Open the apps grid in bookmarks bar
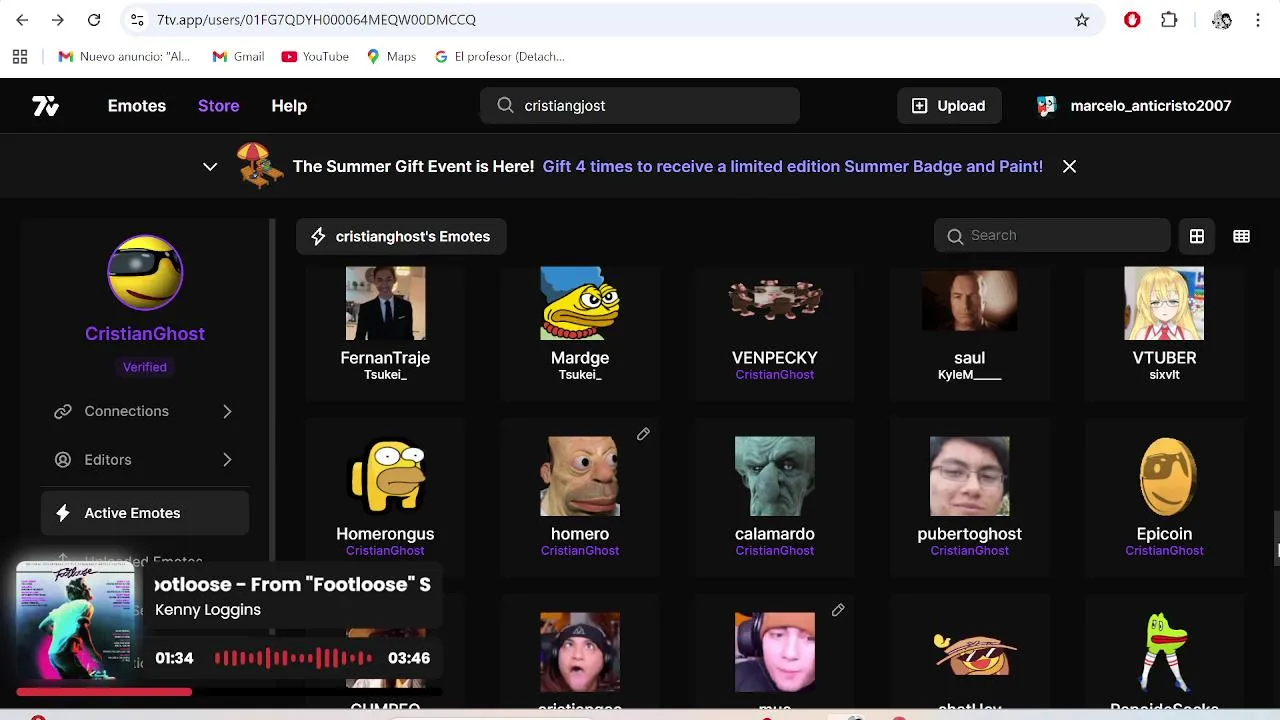Image resolution: width=1280 pixels, height=720 pixels. click(x=20, y=57)
